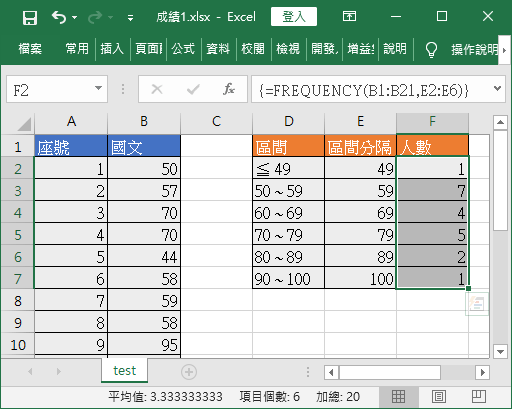Switch to the 插入 ribbon tab
The height and width of the screenshot is (409, 512).
[112, 49]
